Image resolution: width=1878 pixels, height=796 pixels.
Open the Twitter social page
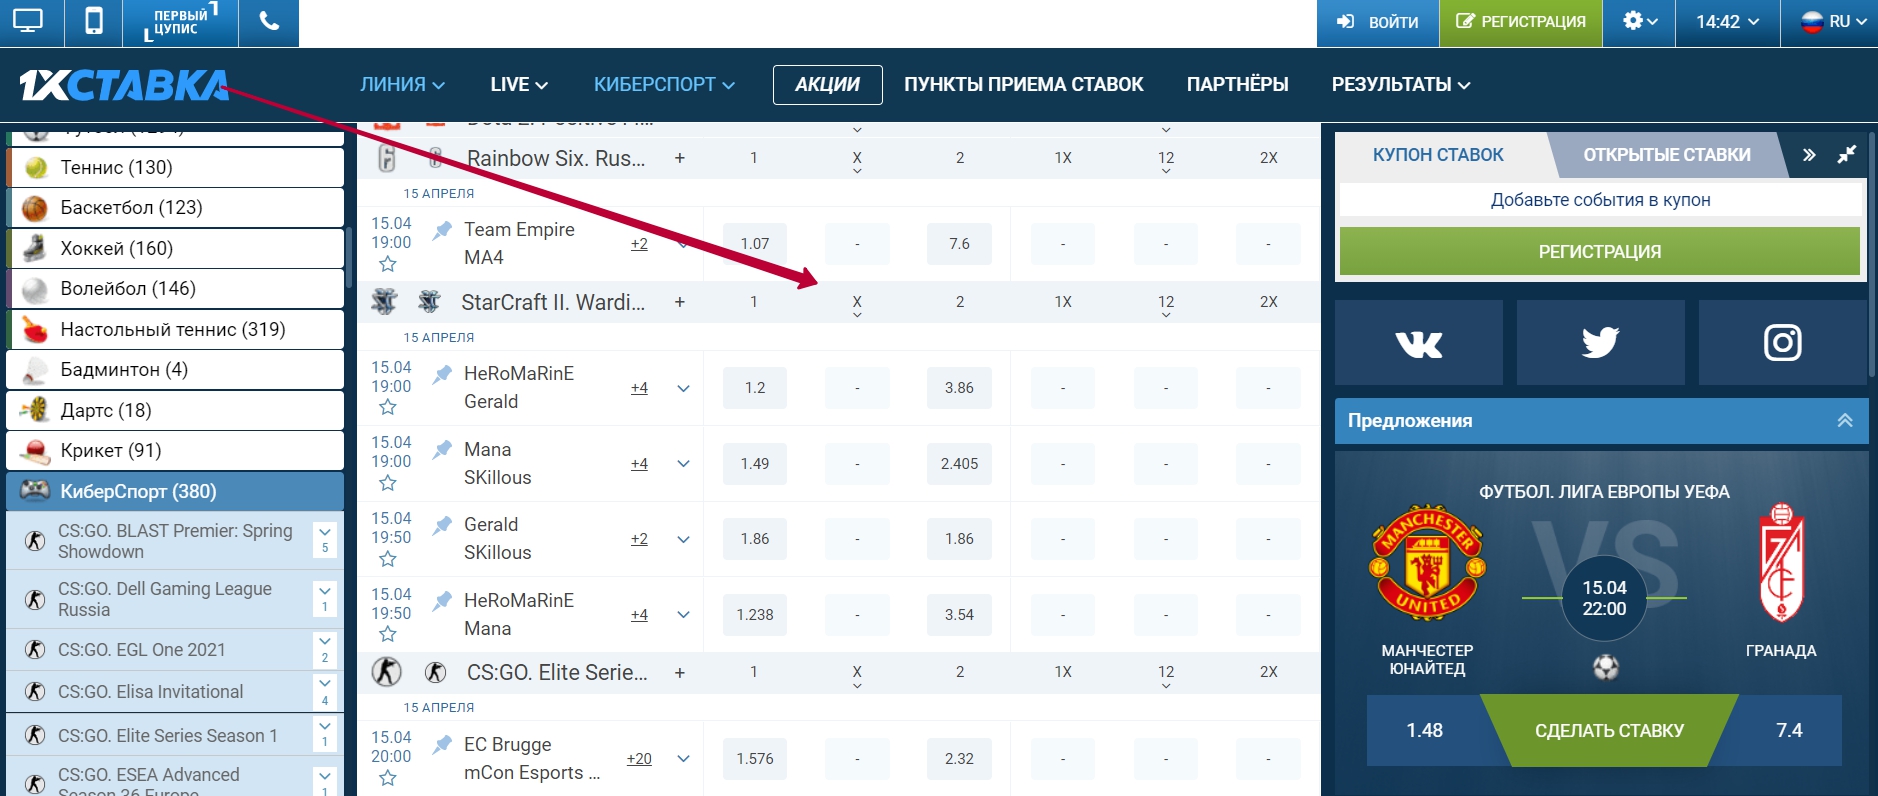[x=1601, y=343]
